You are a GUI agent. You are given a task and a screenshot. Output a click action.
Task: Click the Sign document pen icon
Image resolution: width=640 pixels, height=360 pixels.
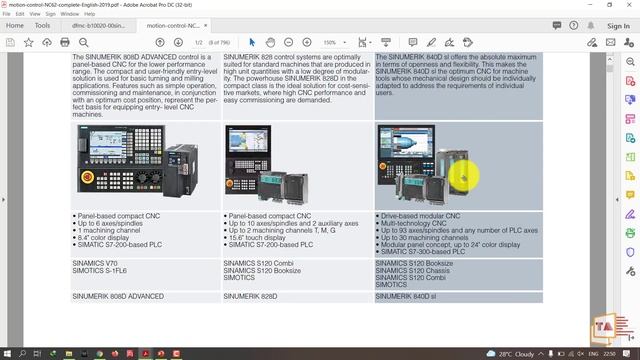449,42
